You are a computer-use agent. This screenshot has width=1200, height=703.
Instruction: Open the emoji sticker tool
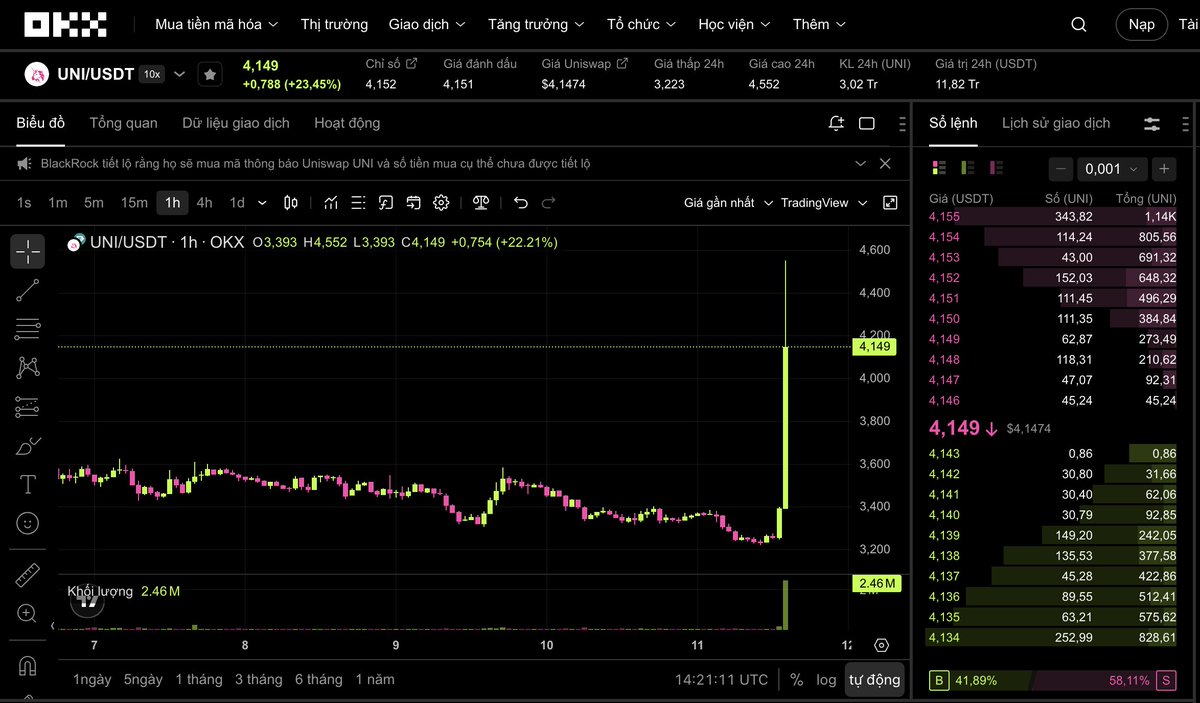[x=28, y=523]
